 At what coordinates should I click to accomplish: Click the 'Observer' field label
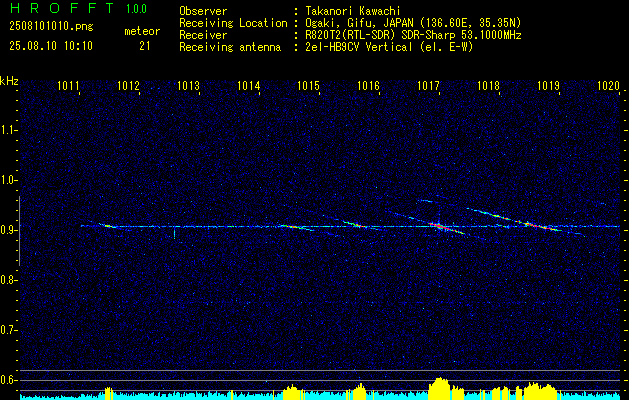click(x=203, y=11)
